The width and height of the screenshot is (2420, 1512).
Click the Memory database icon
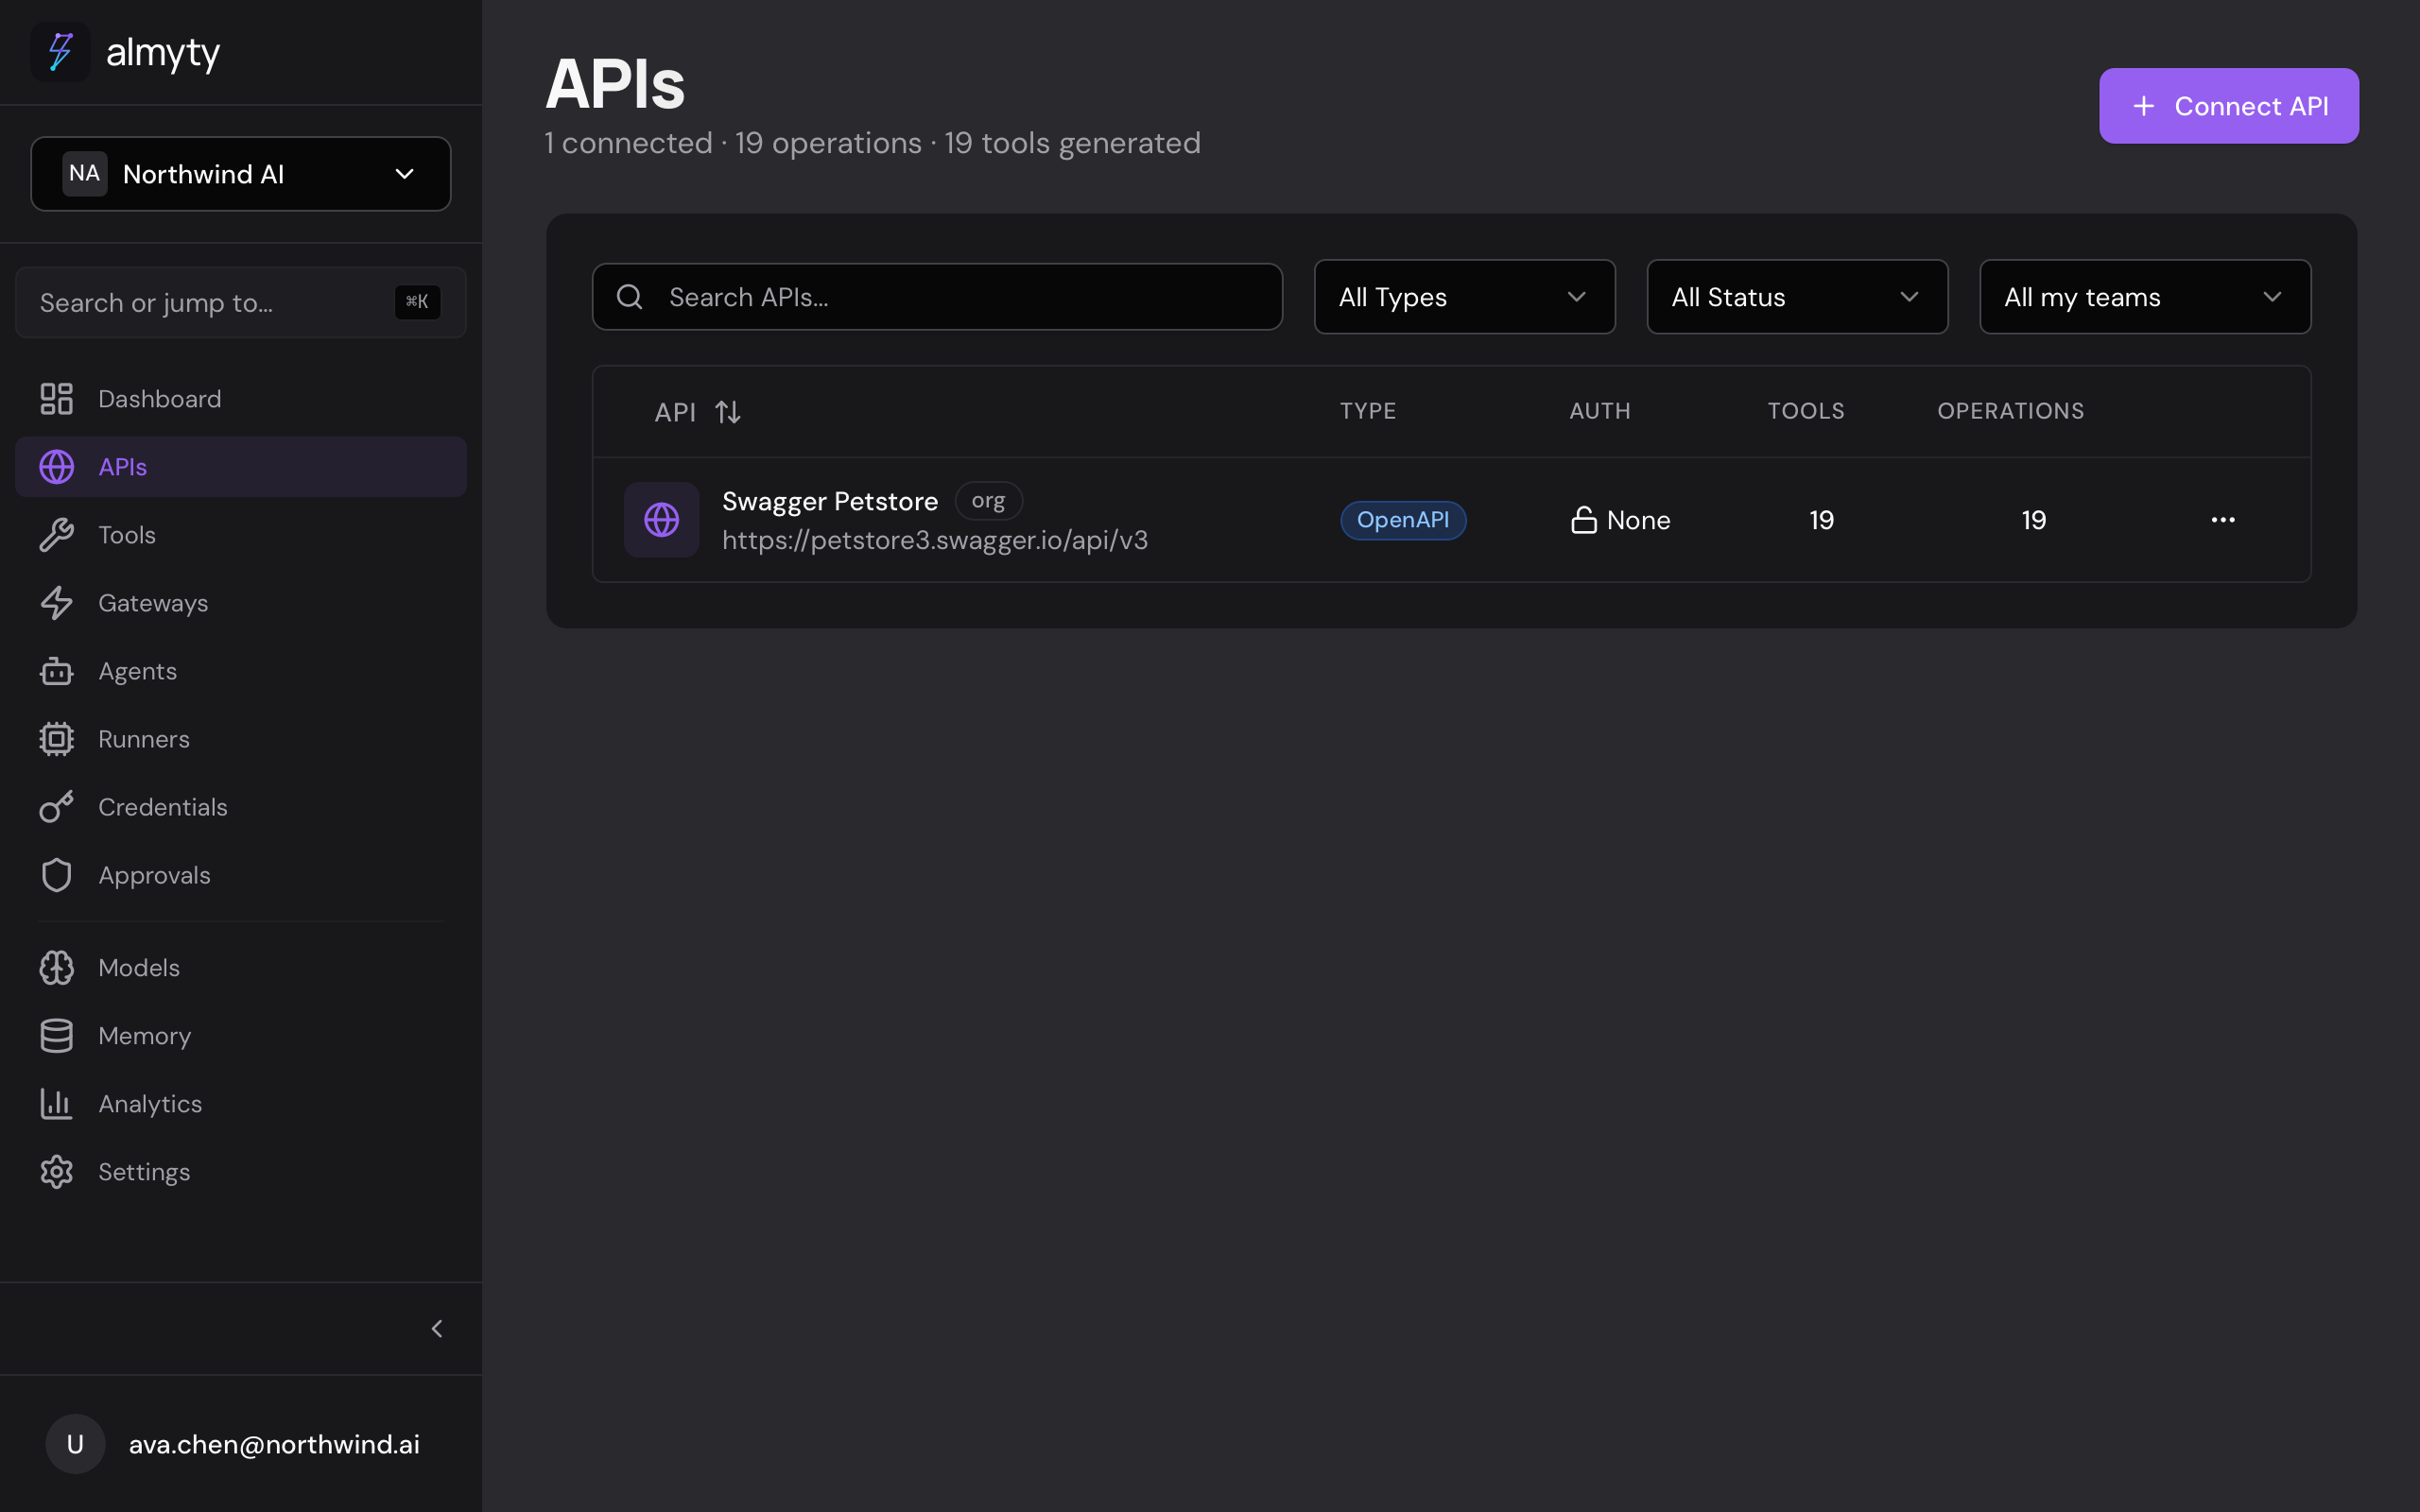click(x=56, y=1036)
